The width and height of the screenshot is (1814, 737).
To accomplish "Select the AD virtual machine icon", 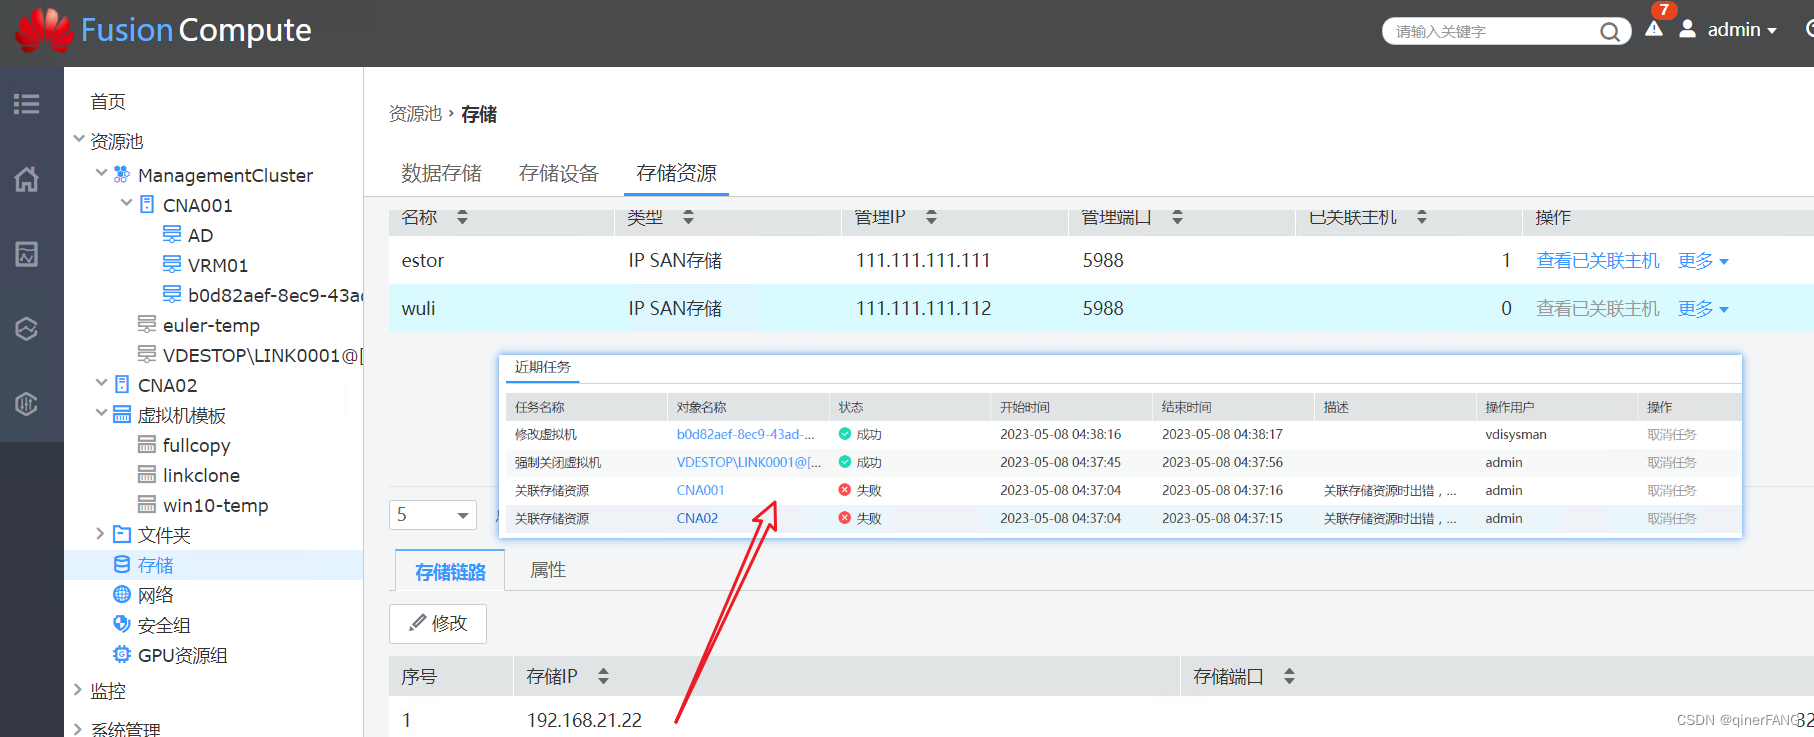I will (x=172, y=234).
